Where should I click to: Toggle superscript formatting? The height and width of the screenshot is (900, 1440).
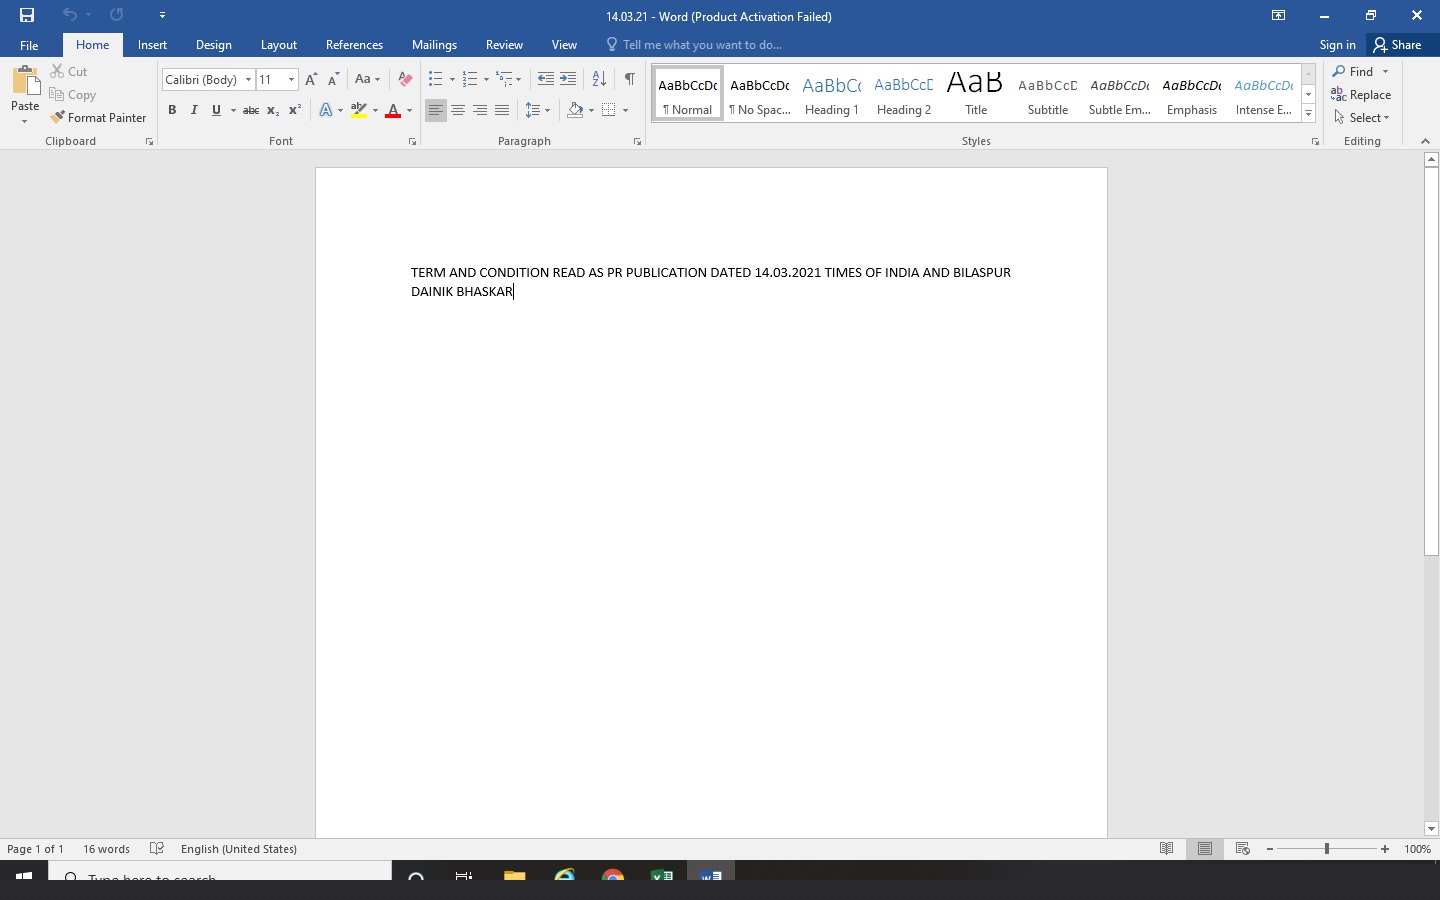[x=295, y=110]
